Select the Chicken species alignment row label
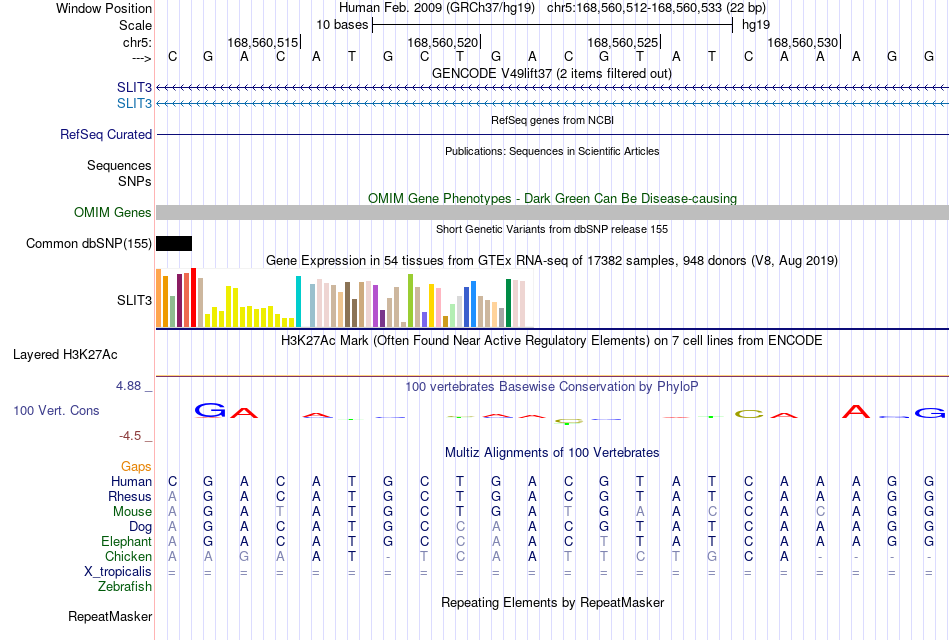 click(128, 556)
